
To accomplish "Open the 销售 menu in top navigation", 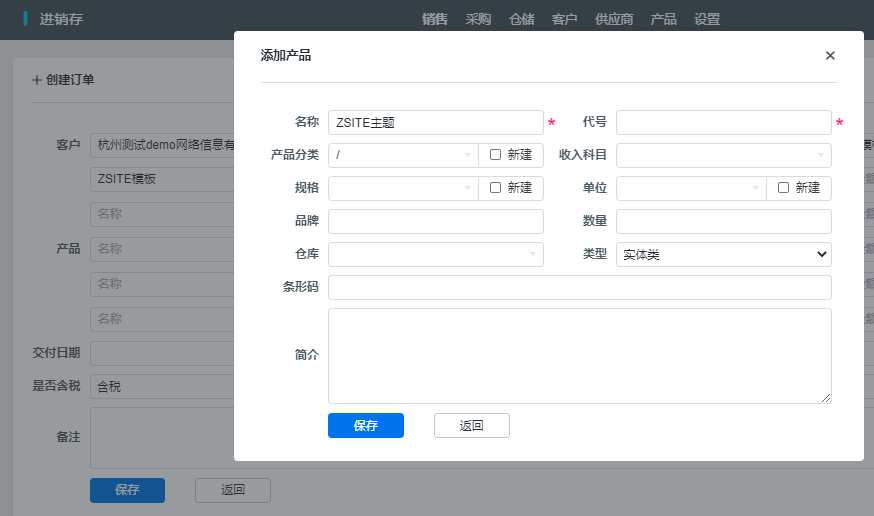I will 435,19.
